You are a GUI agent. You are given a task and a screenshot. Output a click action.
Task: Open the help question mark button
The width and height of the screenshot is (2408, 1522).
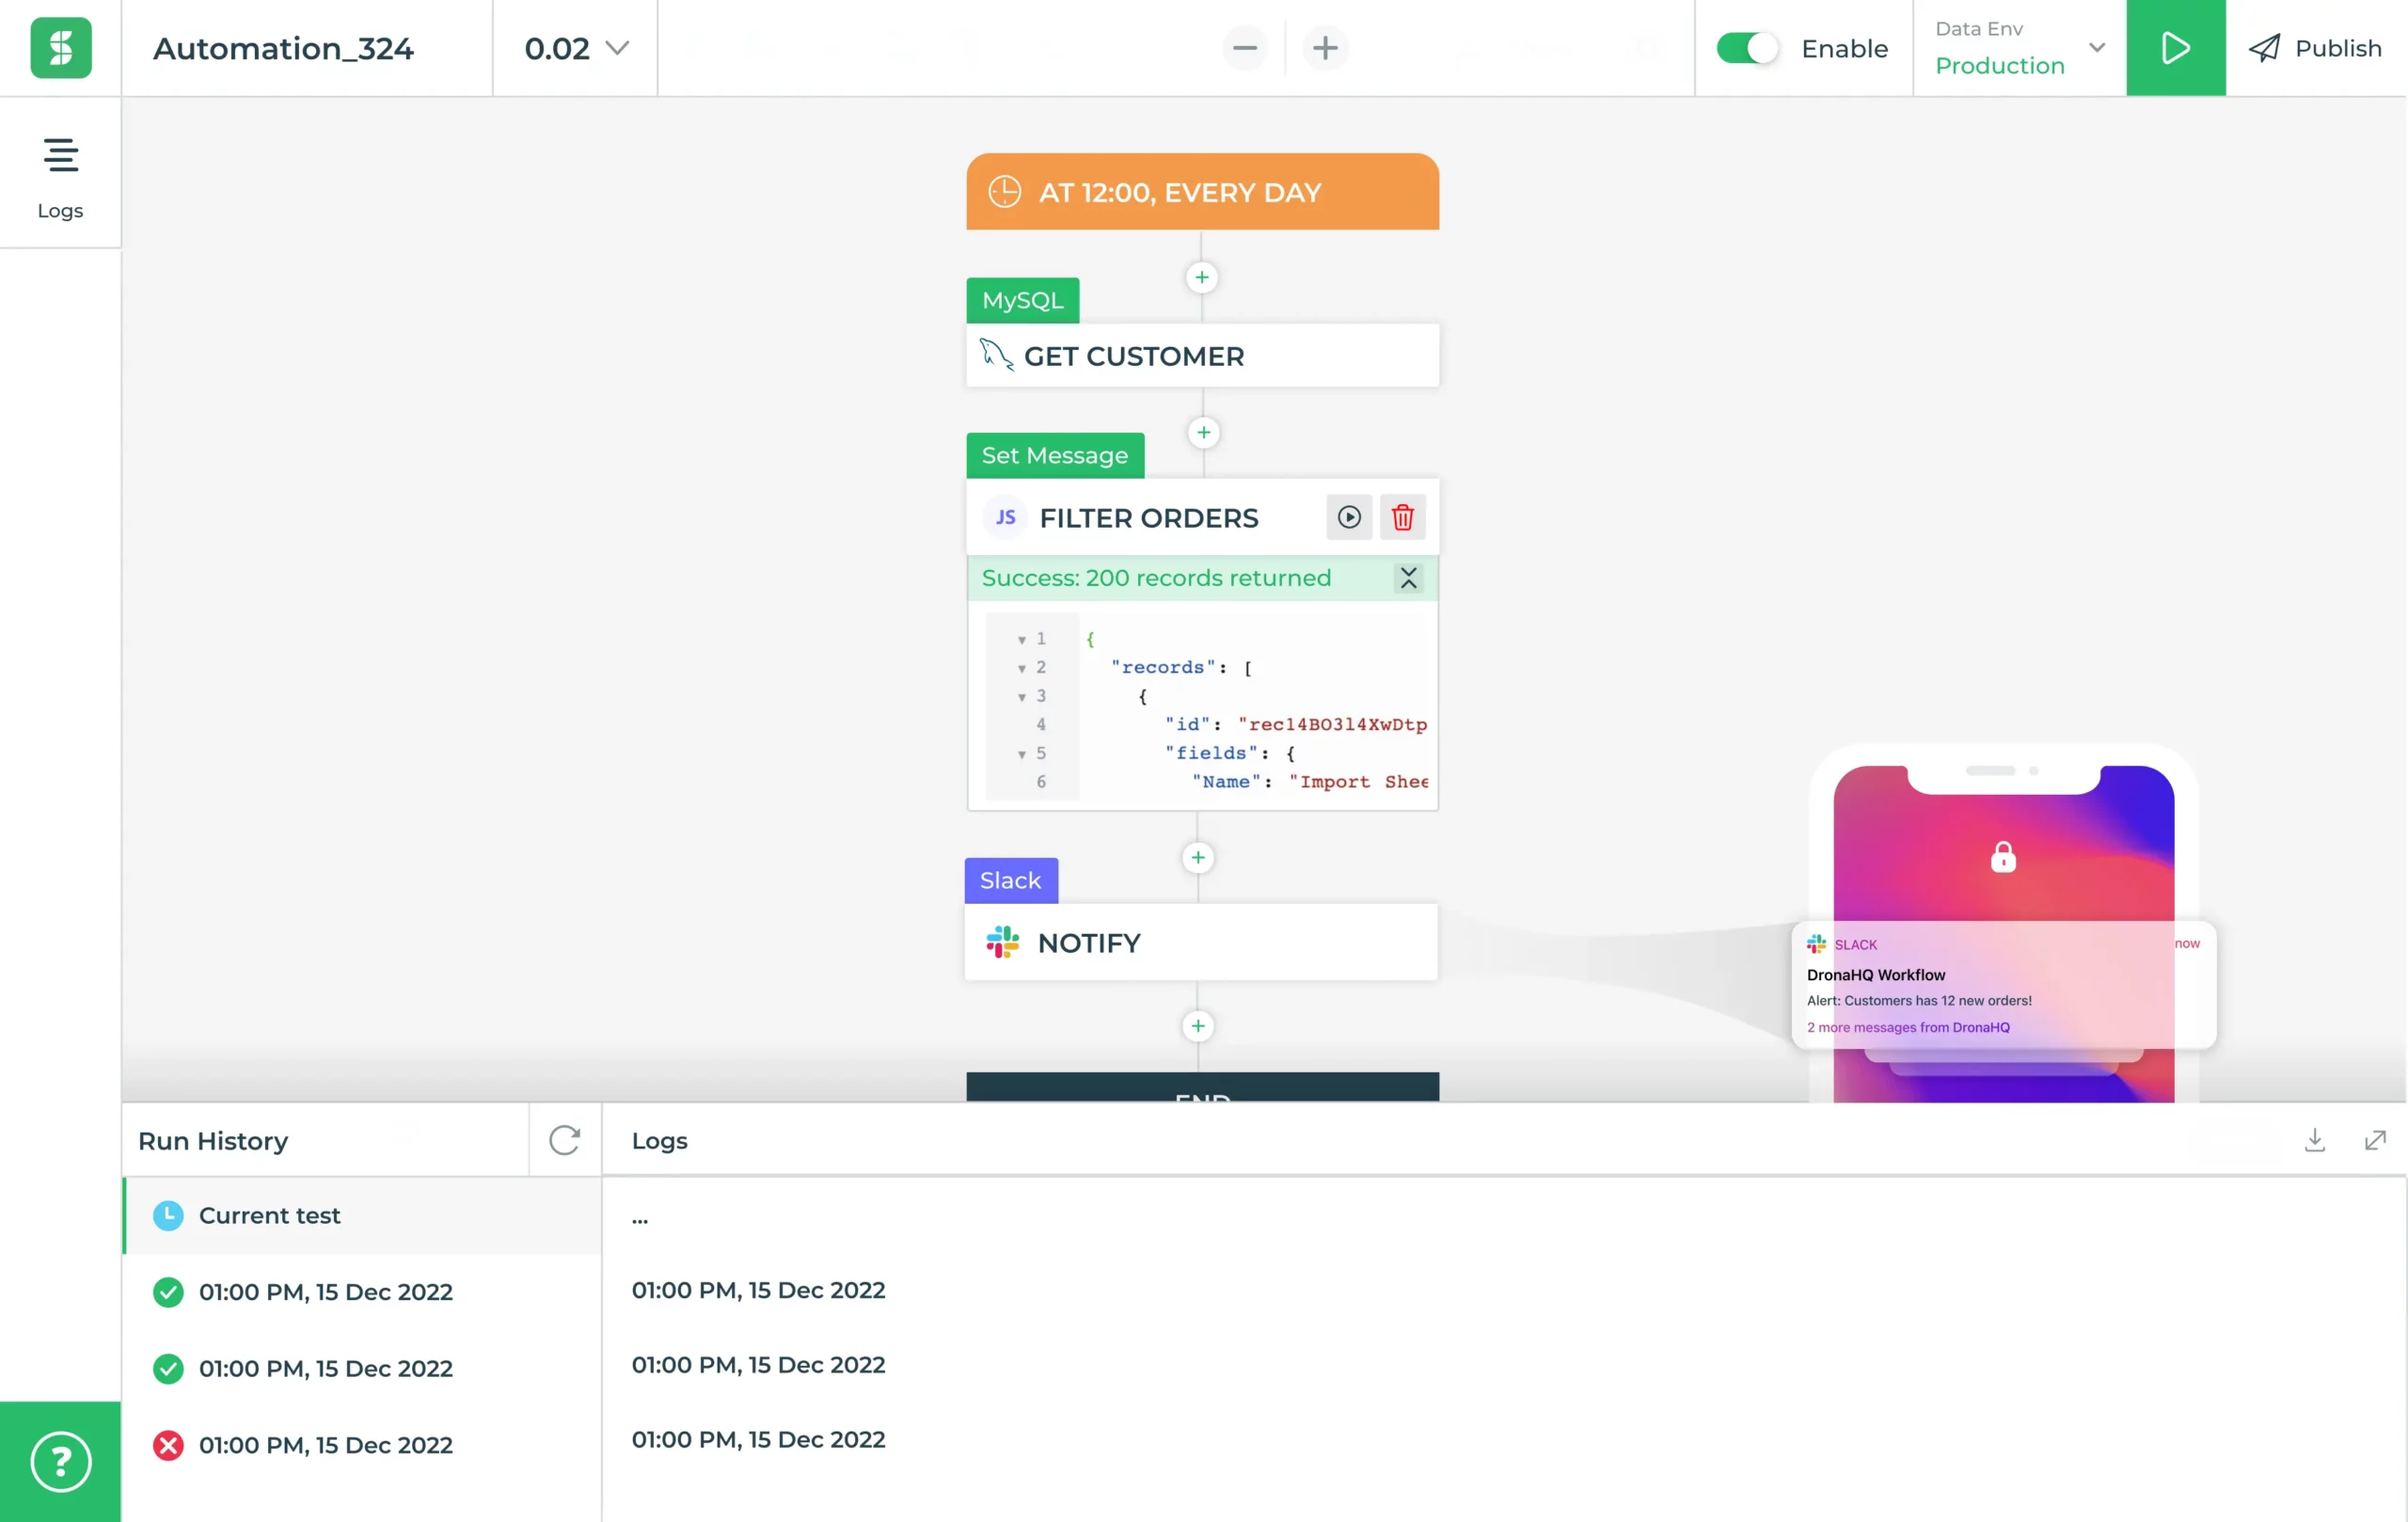point(60,1461)
